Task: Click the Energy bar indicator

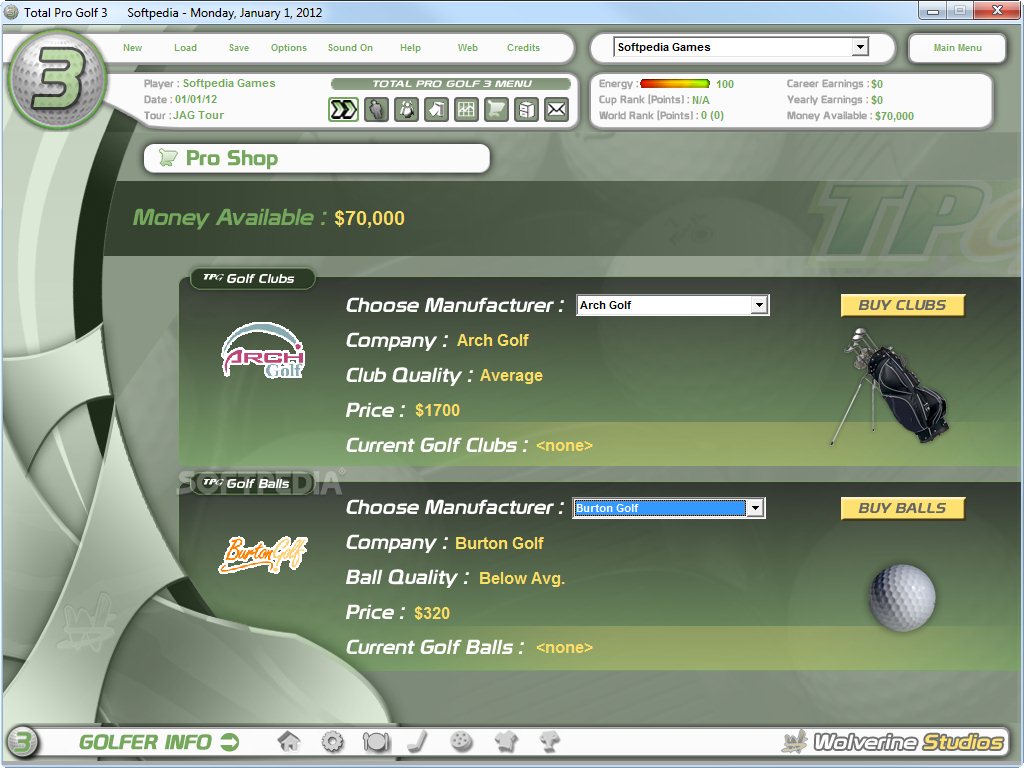Action: (675, 84)
